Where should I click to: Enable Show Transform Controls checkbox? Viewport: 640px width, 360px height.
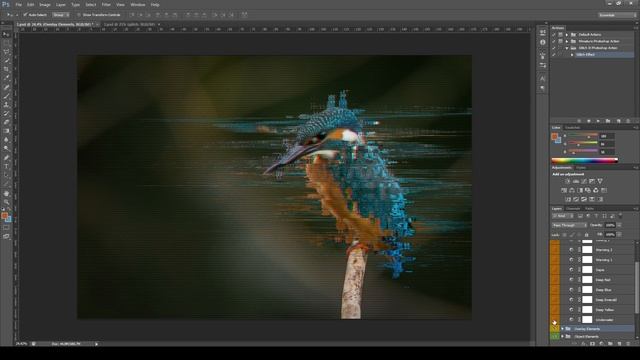[79, 15]
